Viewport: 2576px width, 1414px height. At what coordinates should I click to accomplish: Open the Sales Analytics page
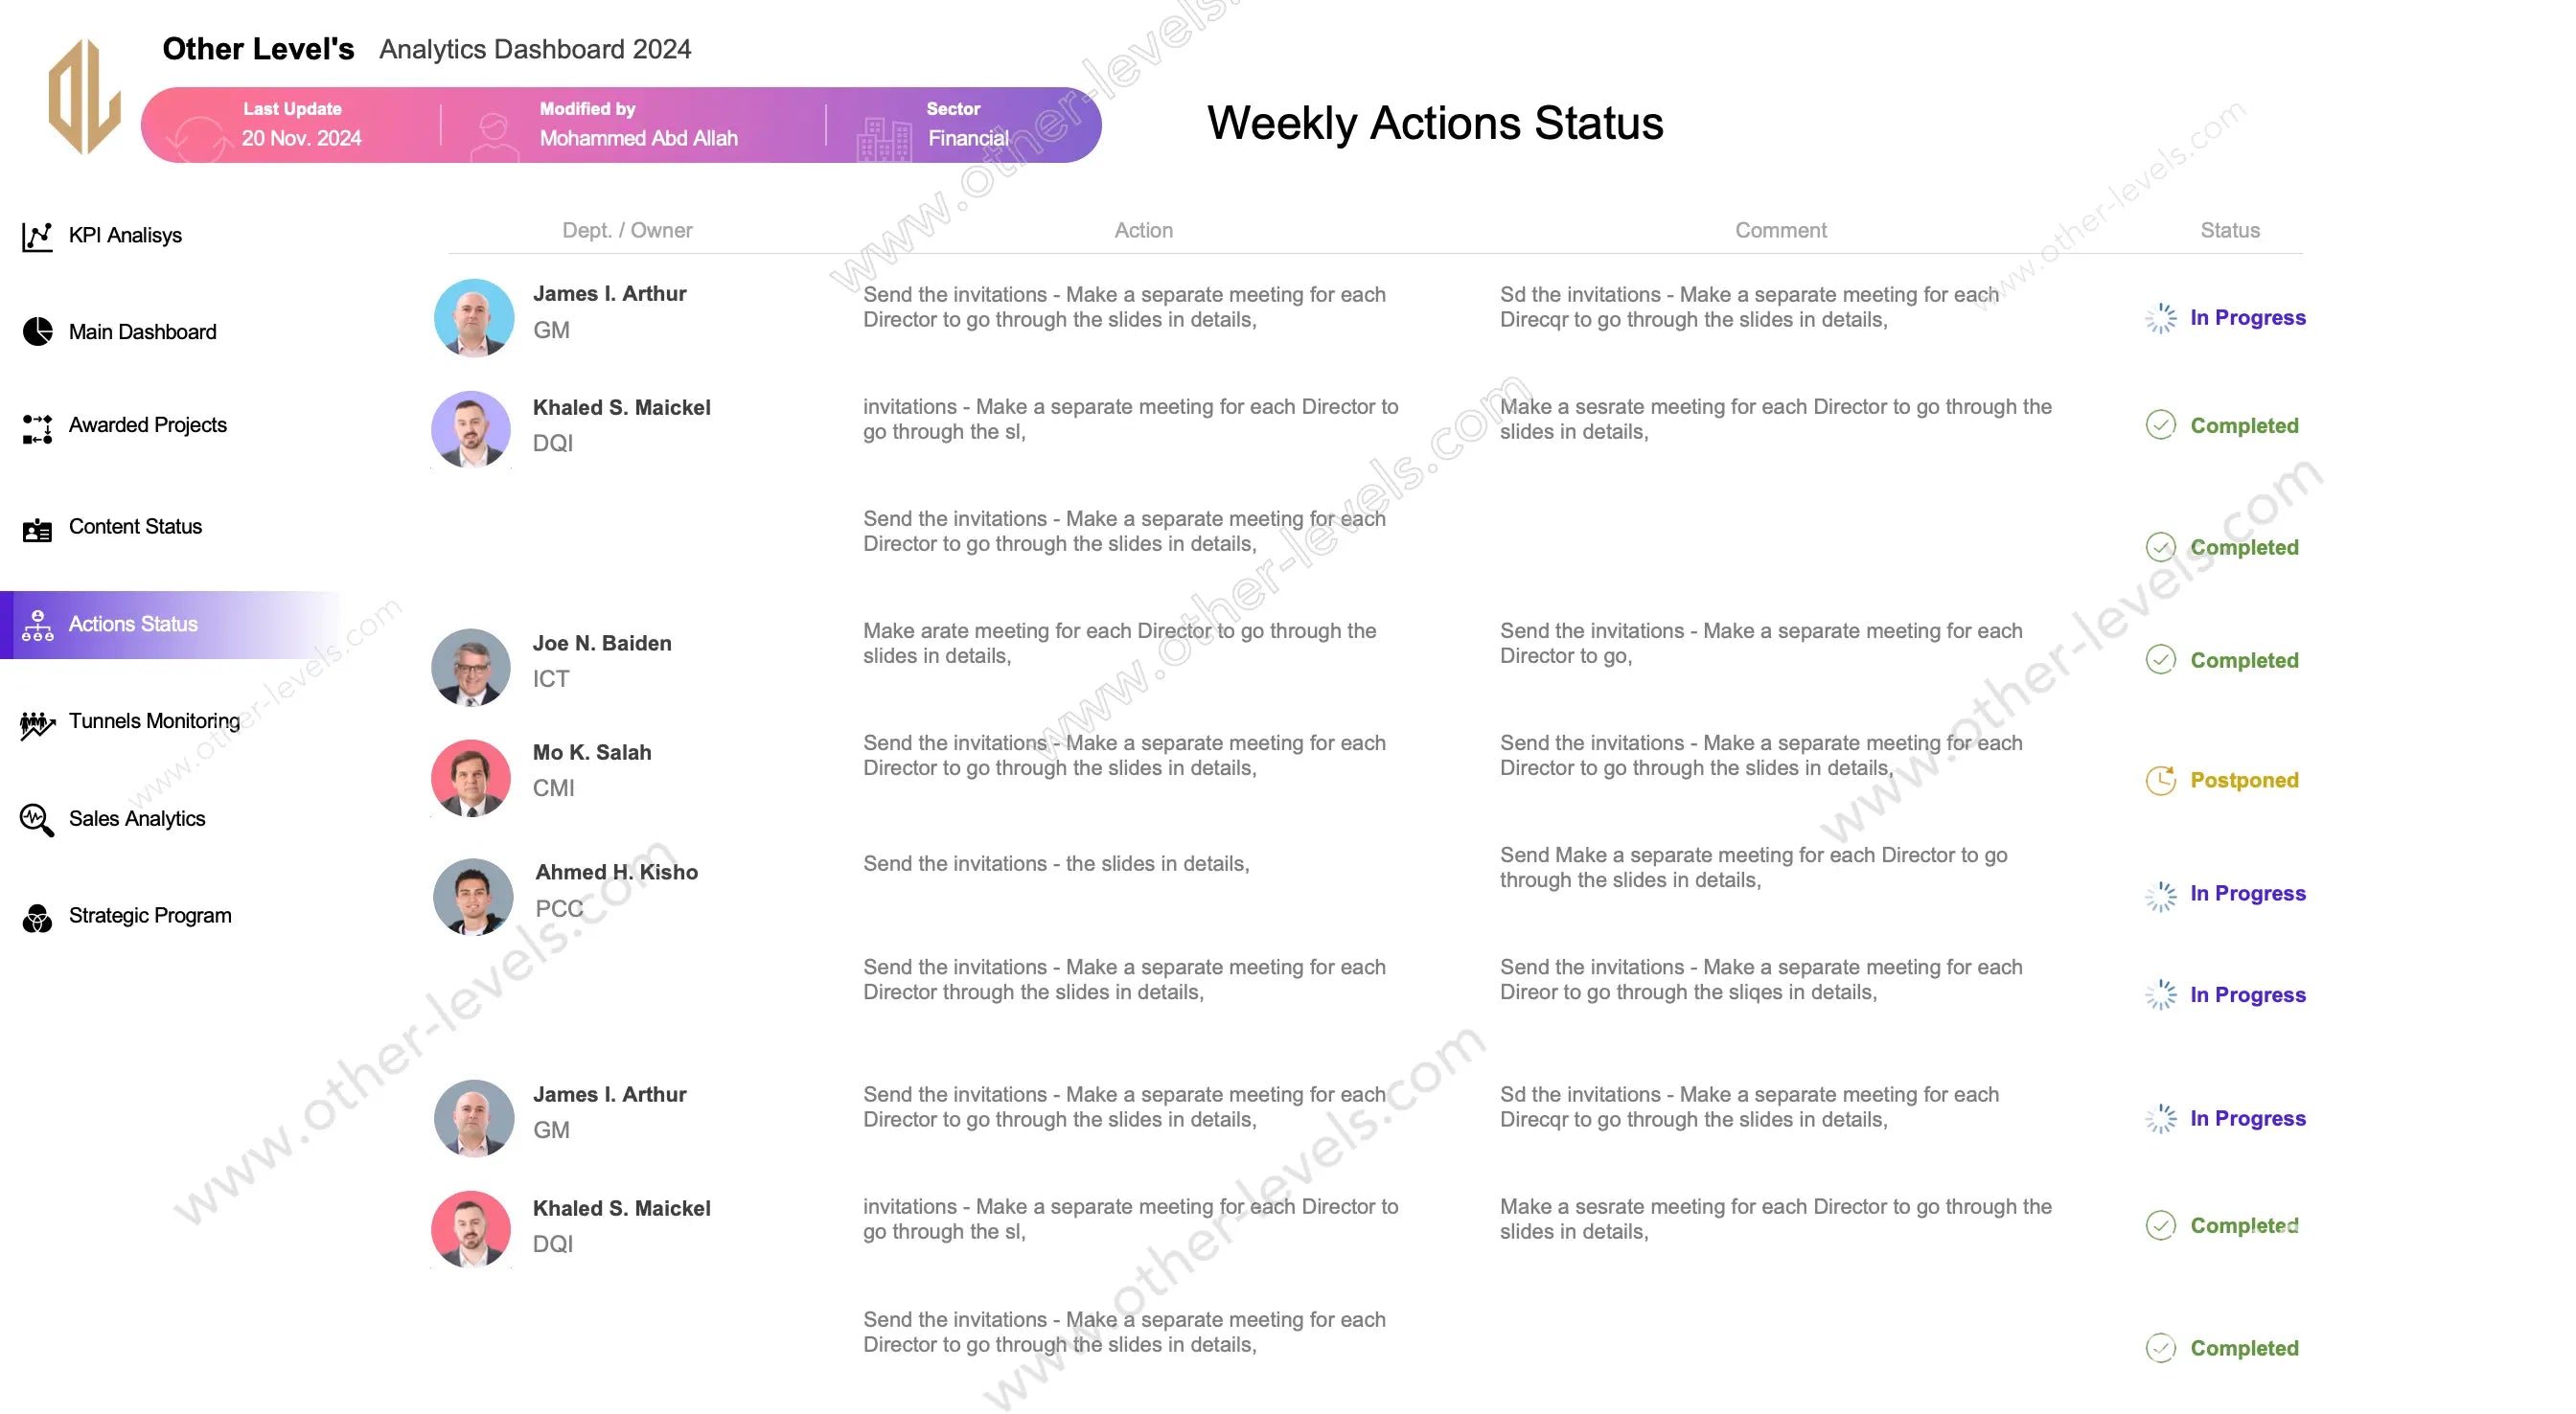[x=137, y=819]
